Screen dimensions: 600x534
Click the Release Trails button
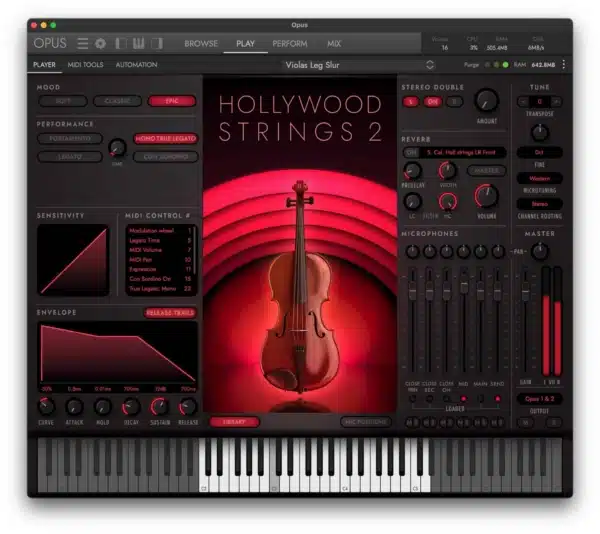170,313
